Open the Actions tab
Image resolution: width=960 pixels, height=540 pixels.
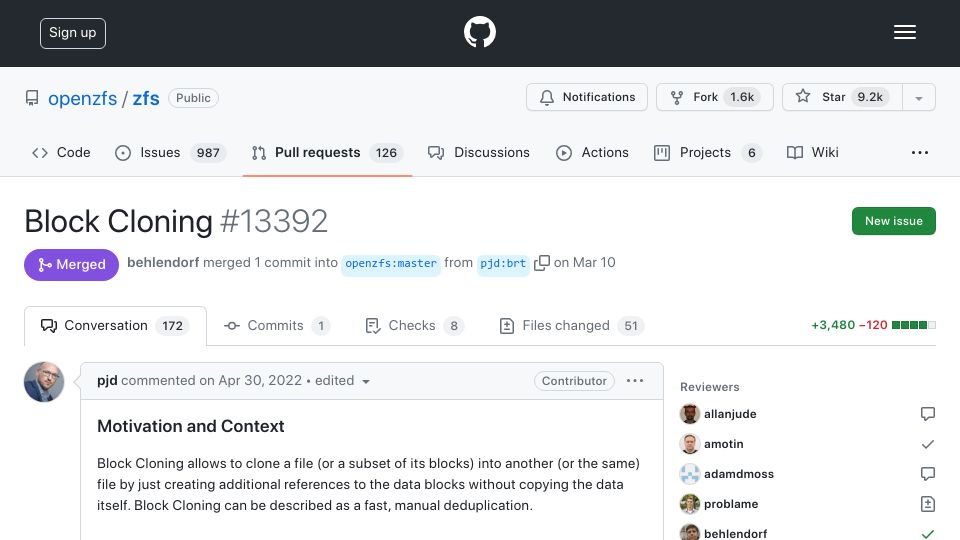592,152
